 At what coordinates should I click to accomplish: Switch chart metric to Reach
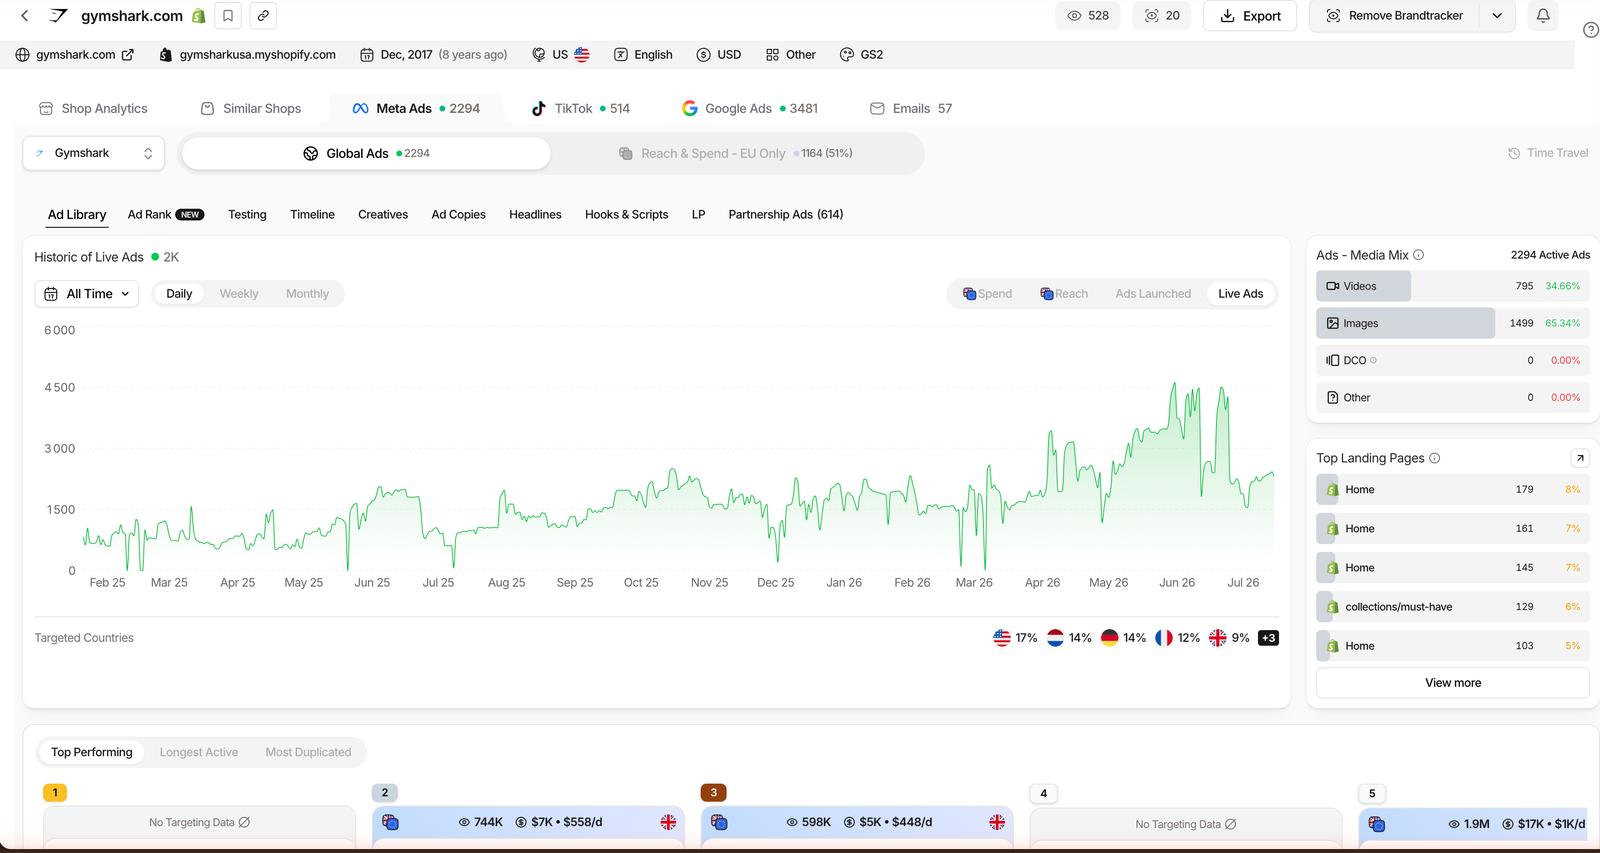pyautogui.click(x=1064, y=294)
